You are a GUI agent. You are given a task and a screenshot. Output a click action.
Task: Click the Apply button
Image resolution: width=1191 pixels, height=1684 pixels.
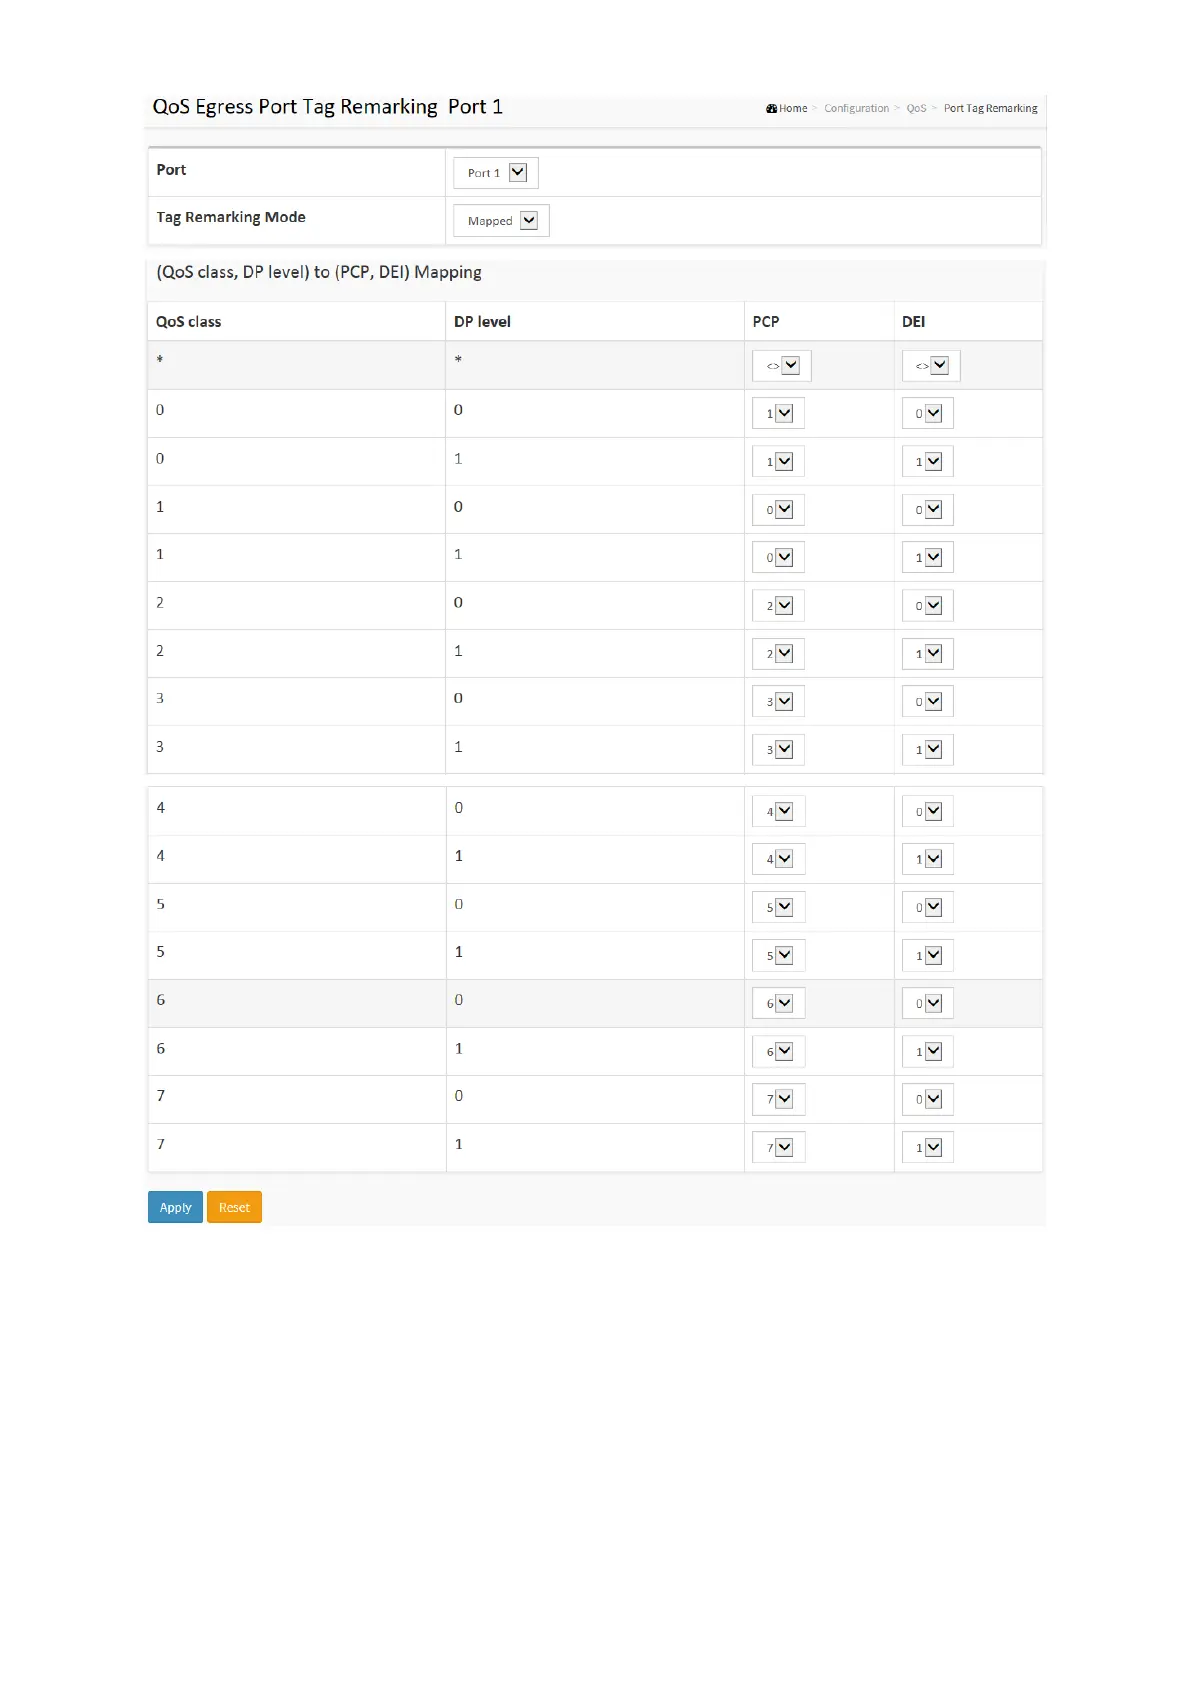176,1207
